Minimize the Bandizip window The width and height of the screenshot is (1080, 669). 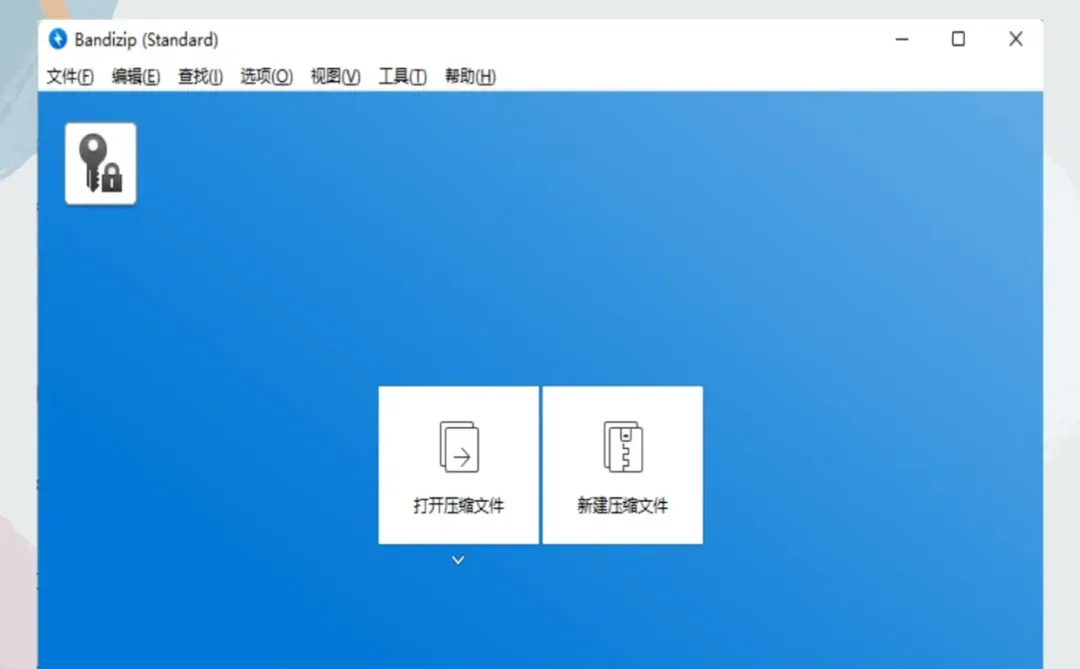[901, 39]
